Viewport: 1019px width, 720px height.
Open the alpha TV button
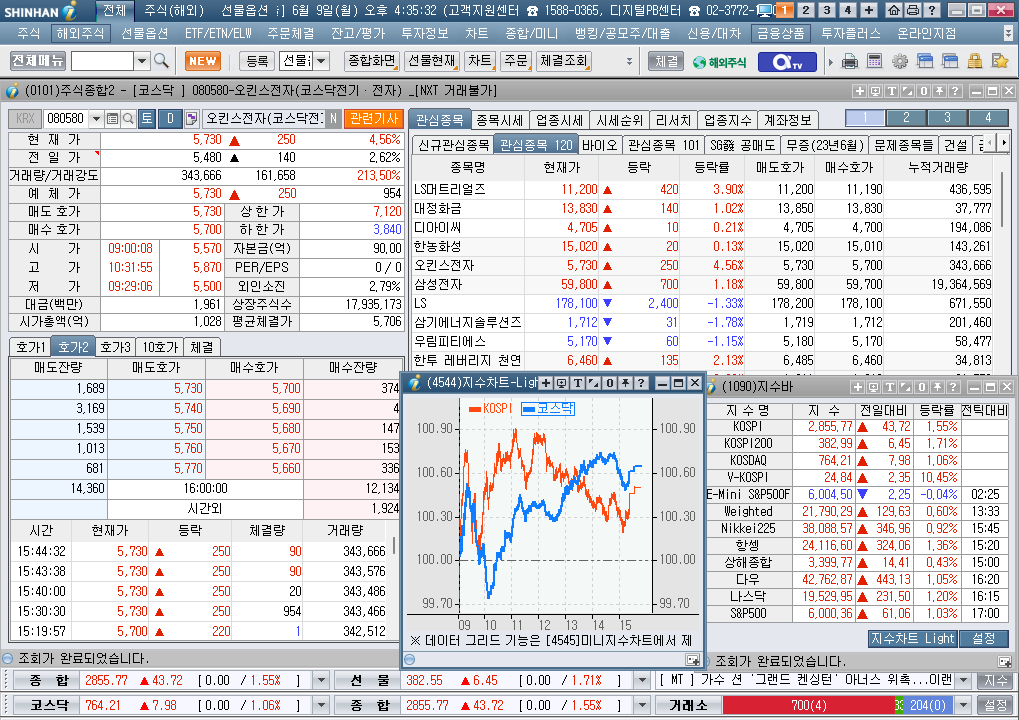tap(788, 62)
